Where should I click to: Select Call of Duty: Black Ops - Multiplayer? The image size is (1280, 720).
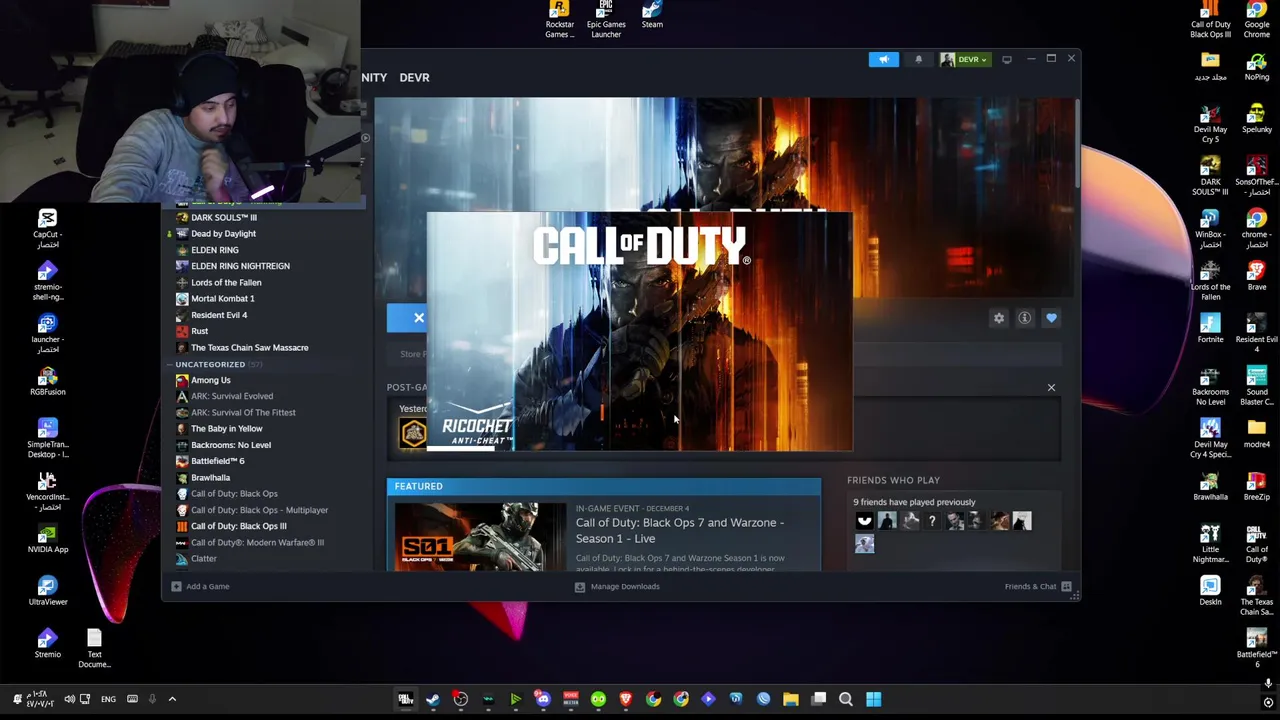click(259, 510)
